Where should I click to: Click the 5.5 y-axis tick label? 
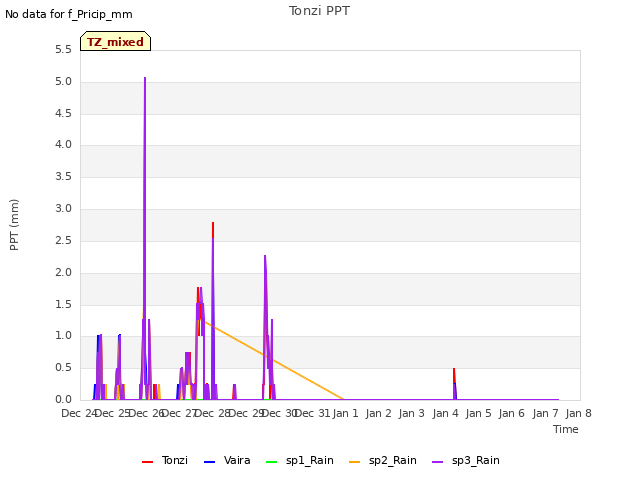click(x=63, y=50)
